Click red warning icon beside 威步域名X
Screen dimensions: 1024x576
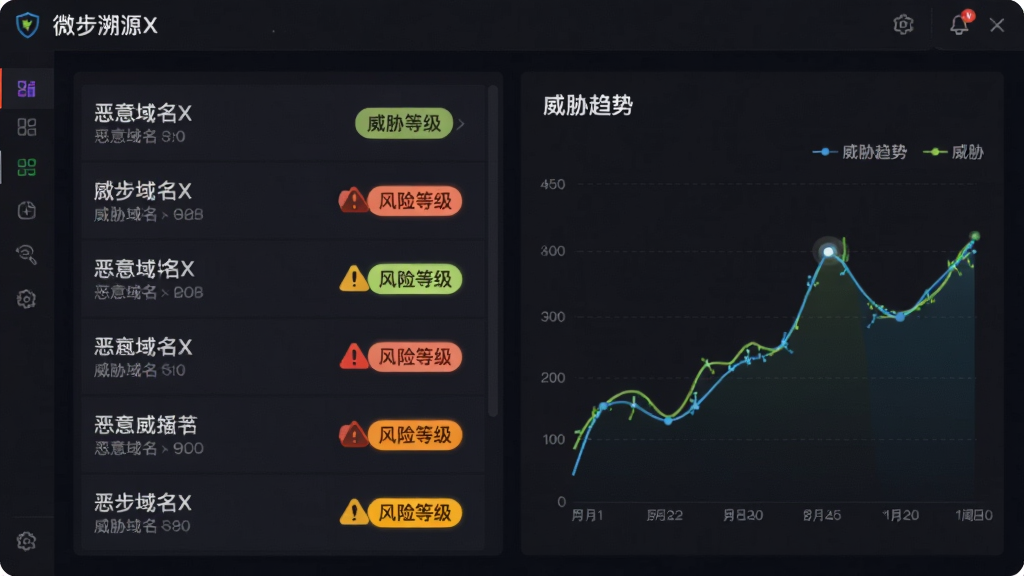353,200
